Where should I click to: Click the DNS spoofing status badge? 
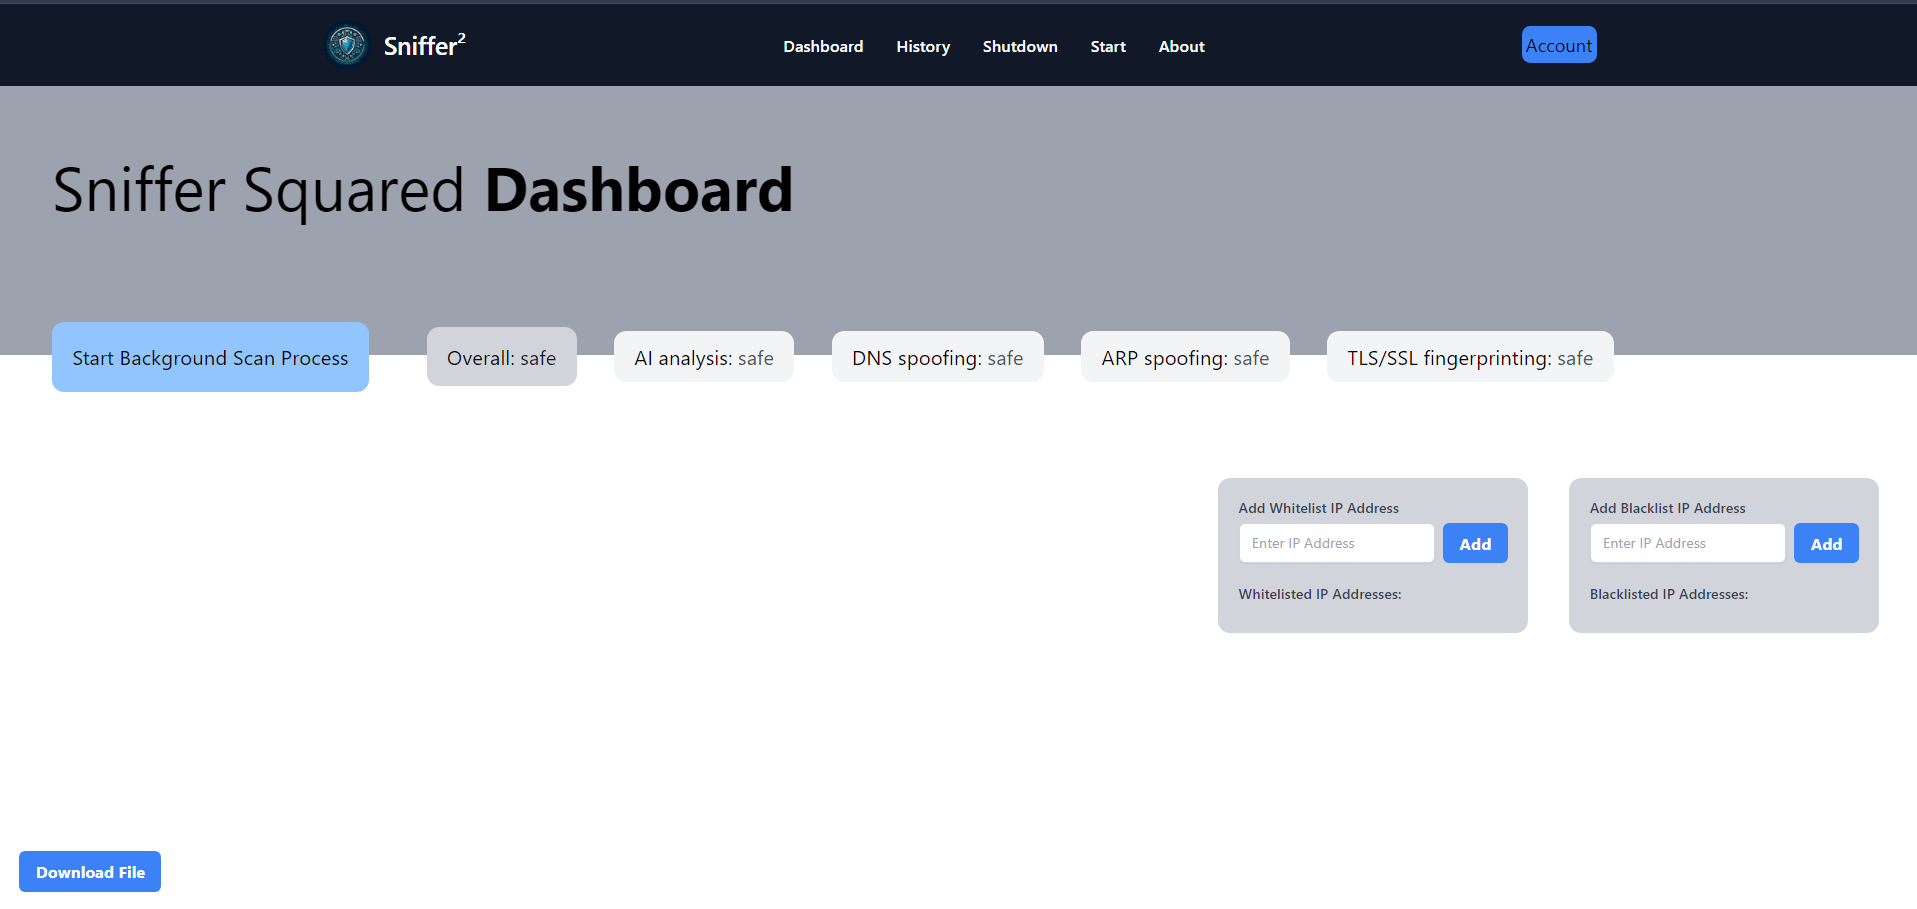pos(937,357)
